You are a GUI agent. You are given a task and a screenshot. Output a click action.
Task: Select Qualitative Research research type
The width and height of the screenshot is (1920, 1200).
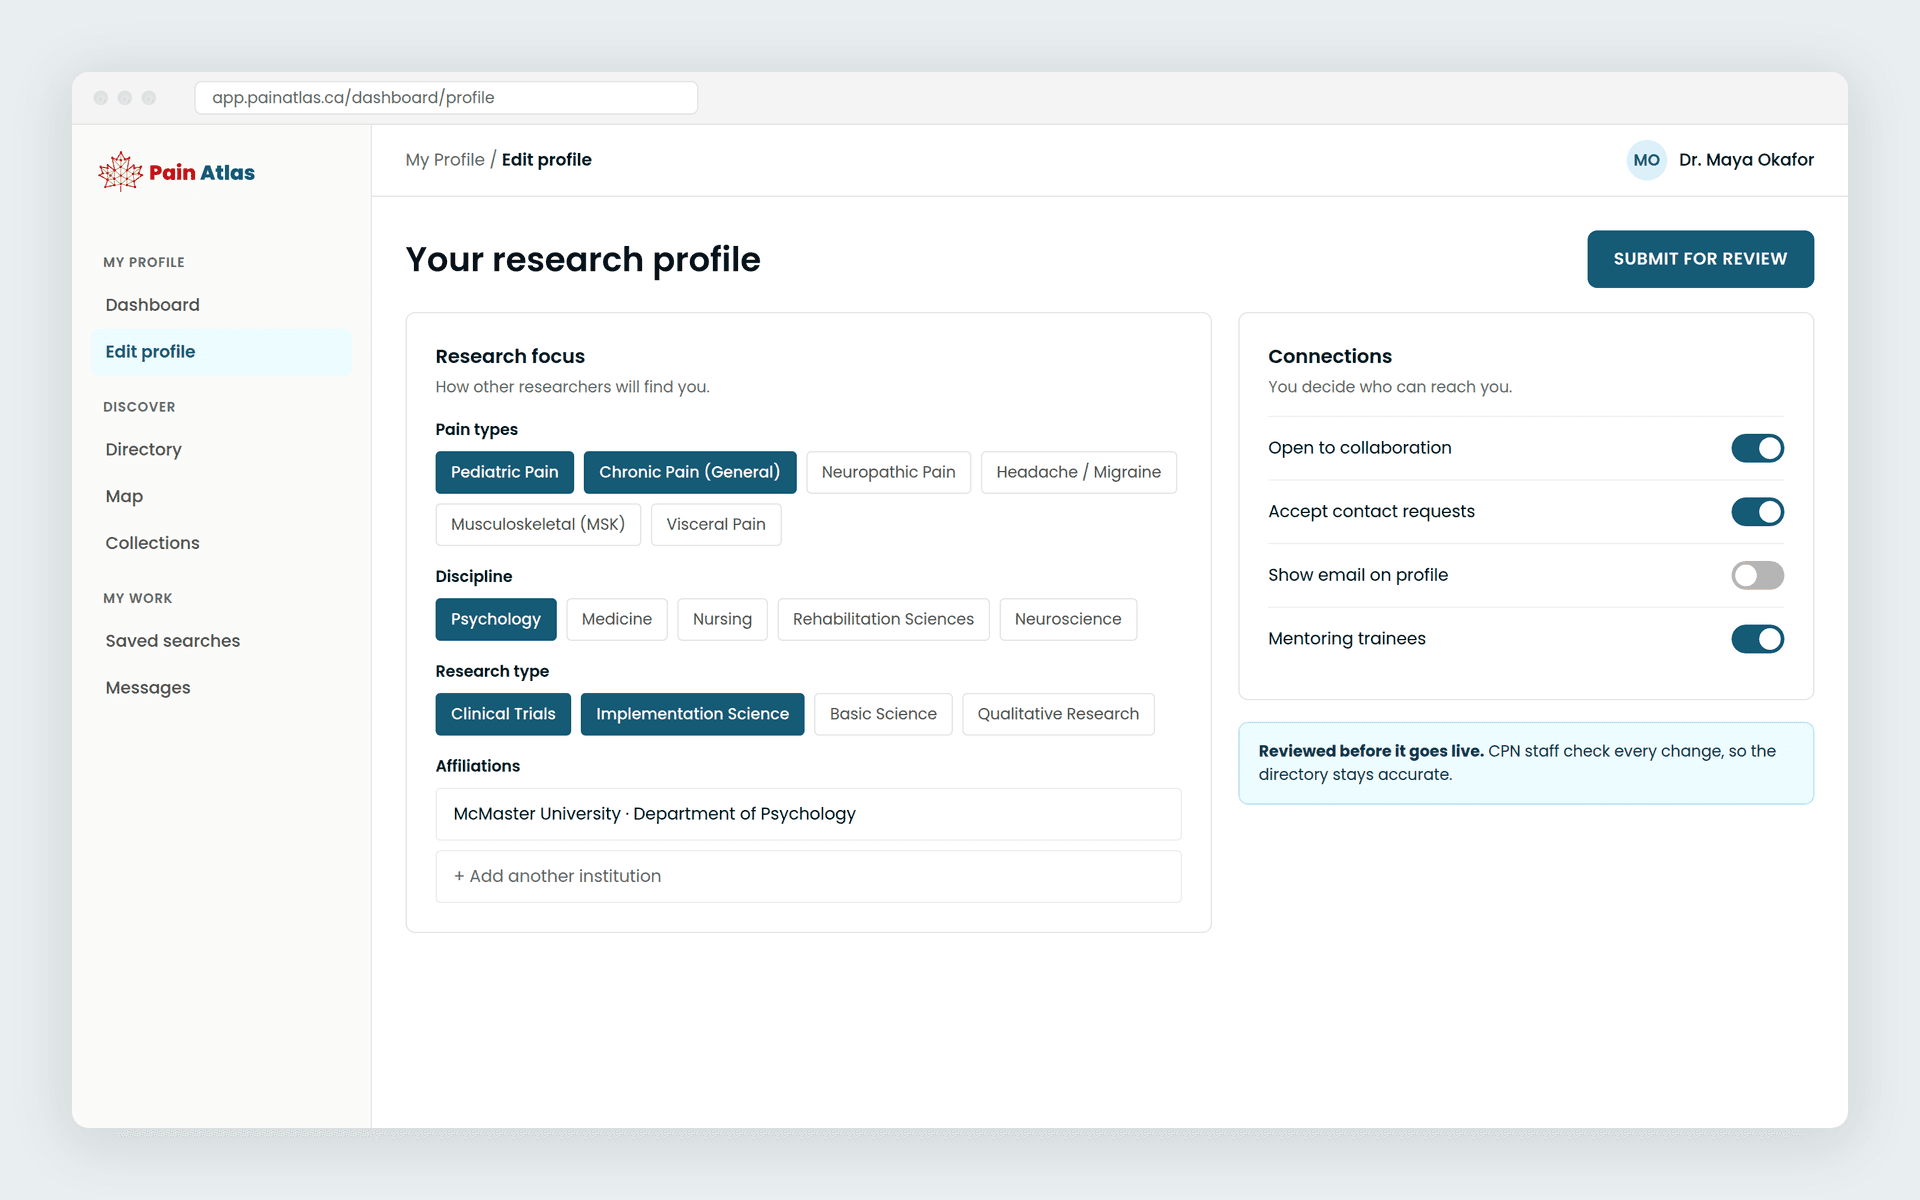[1058, 714]
